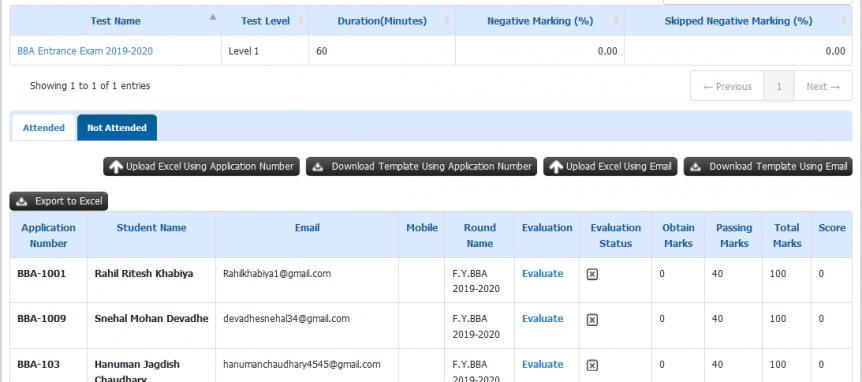Click round name F.Y.BBA 2019-2020 for BBA-1001
The image size is (862, 382).
coord(476,281)
